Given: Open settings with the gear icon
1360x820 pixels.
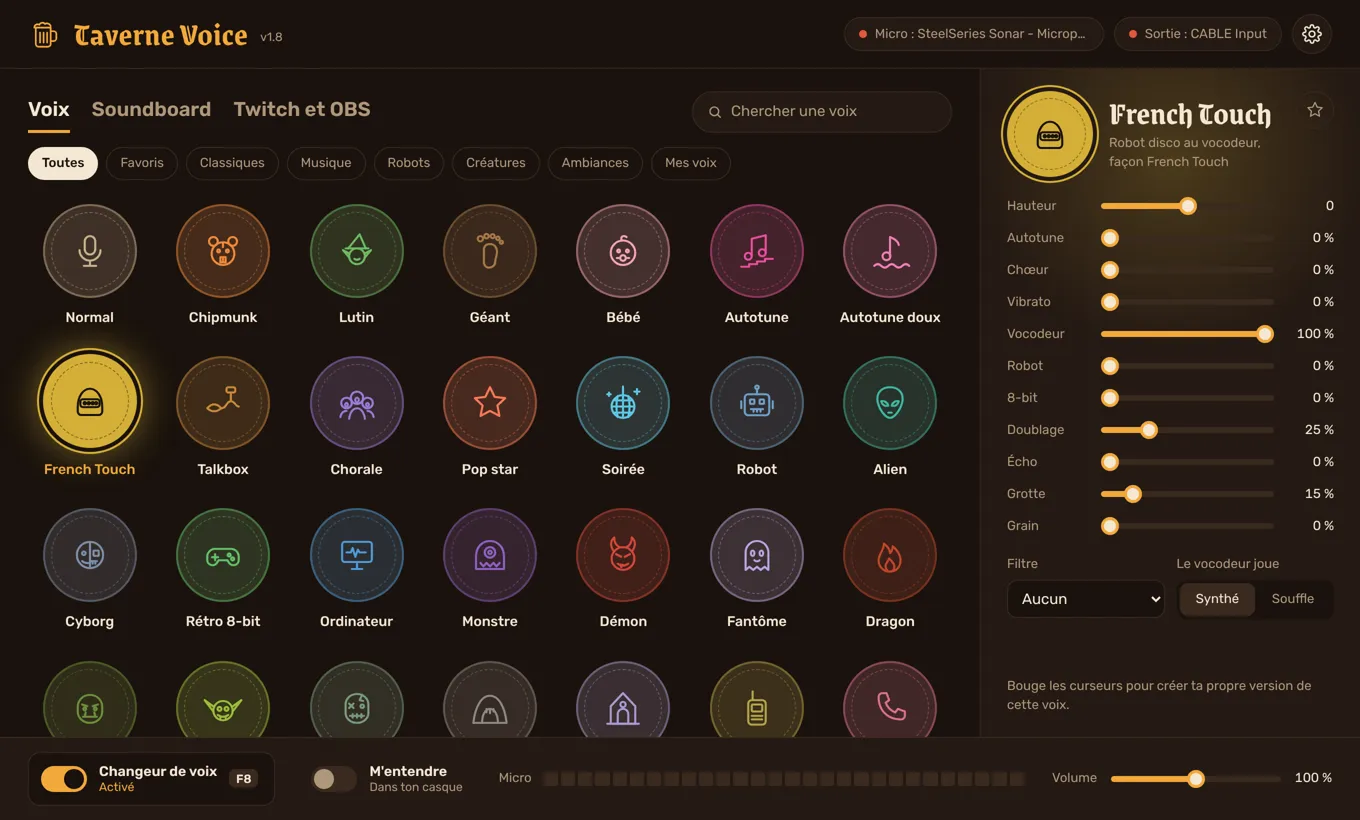Looking at the screenshot, I should coord(1312,34).
